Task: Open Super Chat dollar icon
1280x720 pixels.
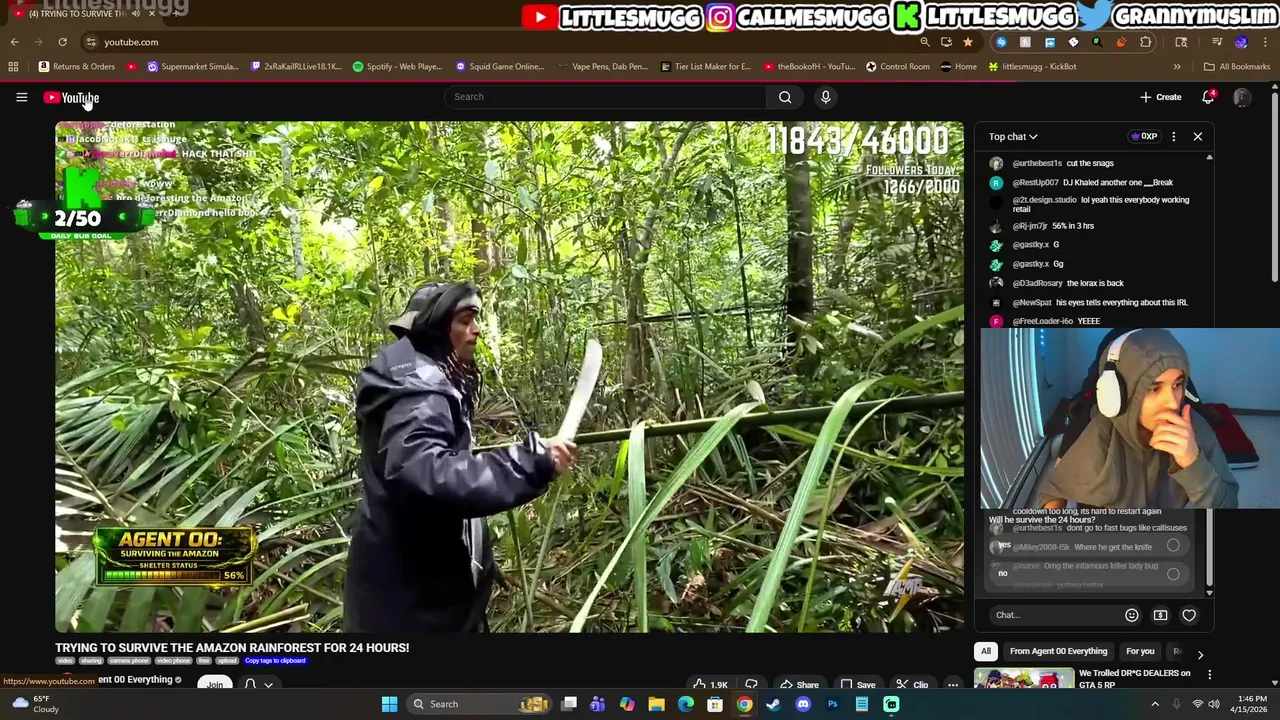Action: pyautogui.click(x=1160, y=615)
